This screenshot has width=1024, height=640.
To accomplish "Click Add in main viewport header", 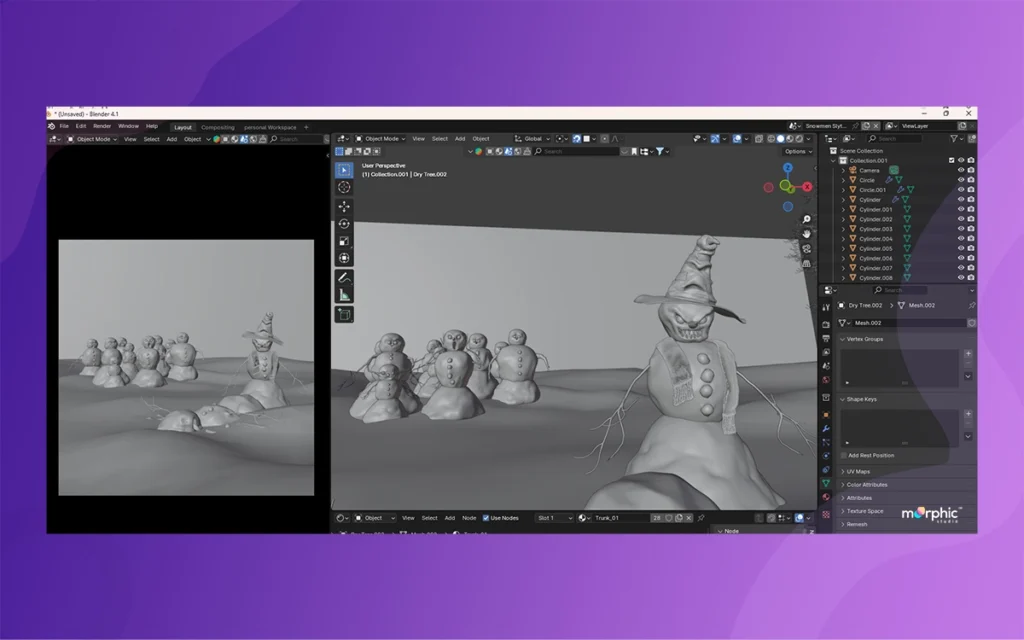I will (460, 138).
